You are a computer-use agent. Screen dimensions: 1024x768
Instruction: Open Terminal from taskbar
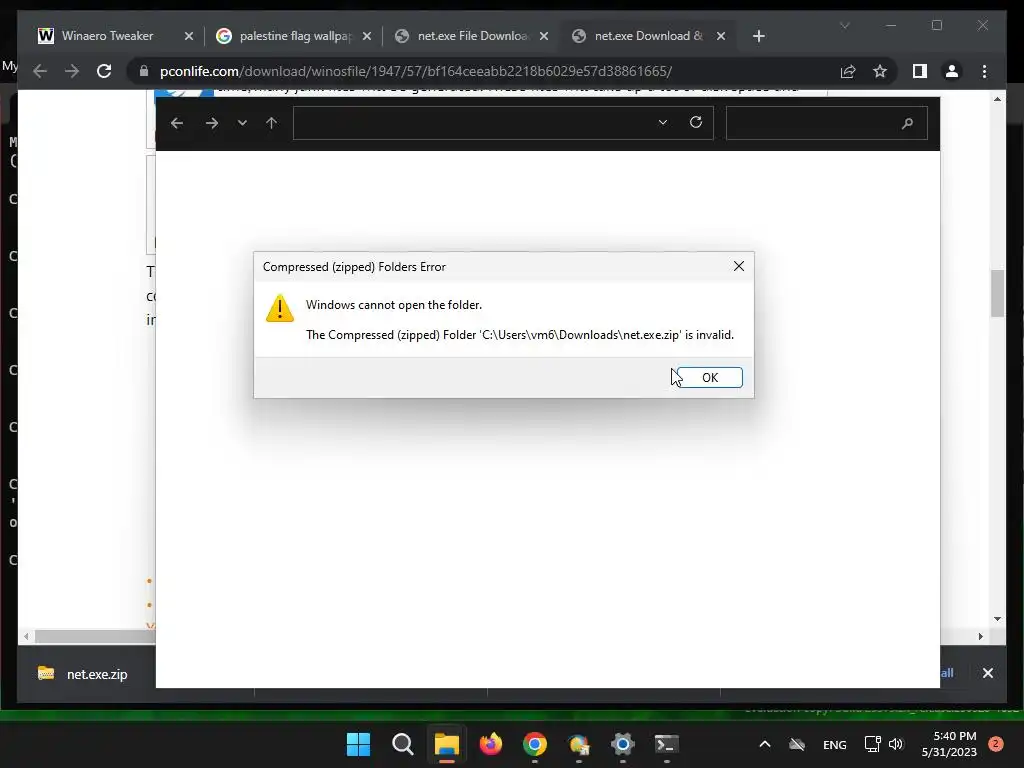tap(666, 744)
